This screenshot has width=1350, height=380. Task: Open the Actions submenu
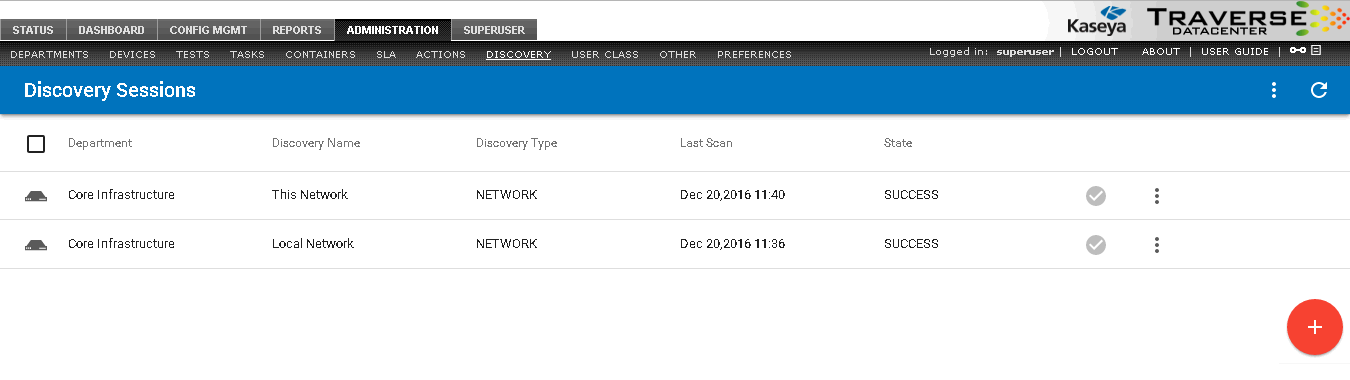tap(441, 55)
